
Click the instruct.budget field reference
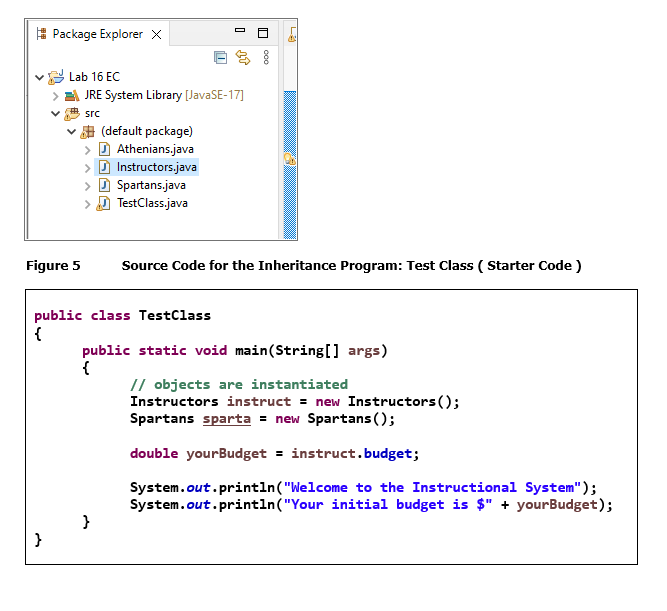tap(352, 454)
